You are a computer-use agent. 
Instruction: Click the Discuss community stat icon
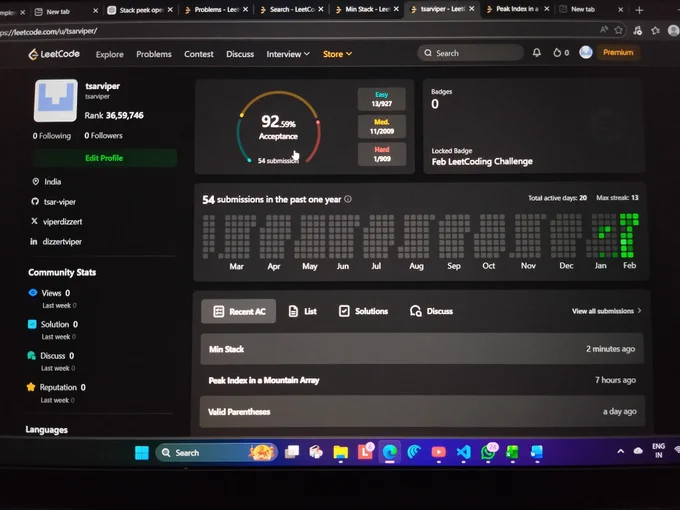[x=31, y=356]
